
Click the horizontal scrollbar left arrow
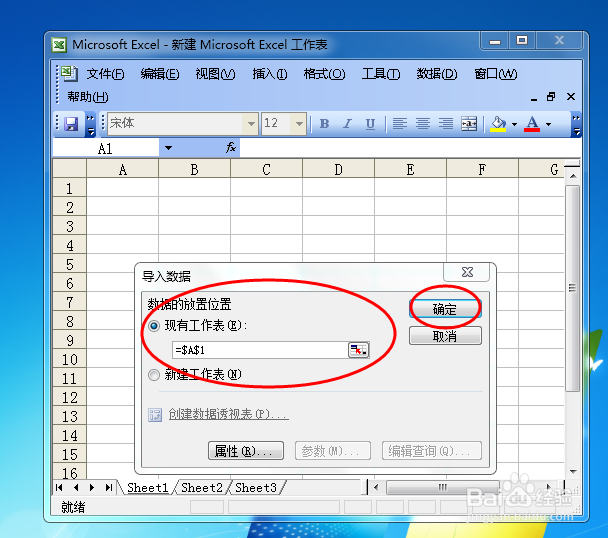pyautogui.click(x=376, y=487)
